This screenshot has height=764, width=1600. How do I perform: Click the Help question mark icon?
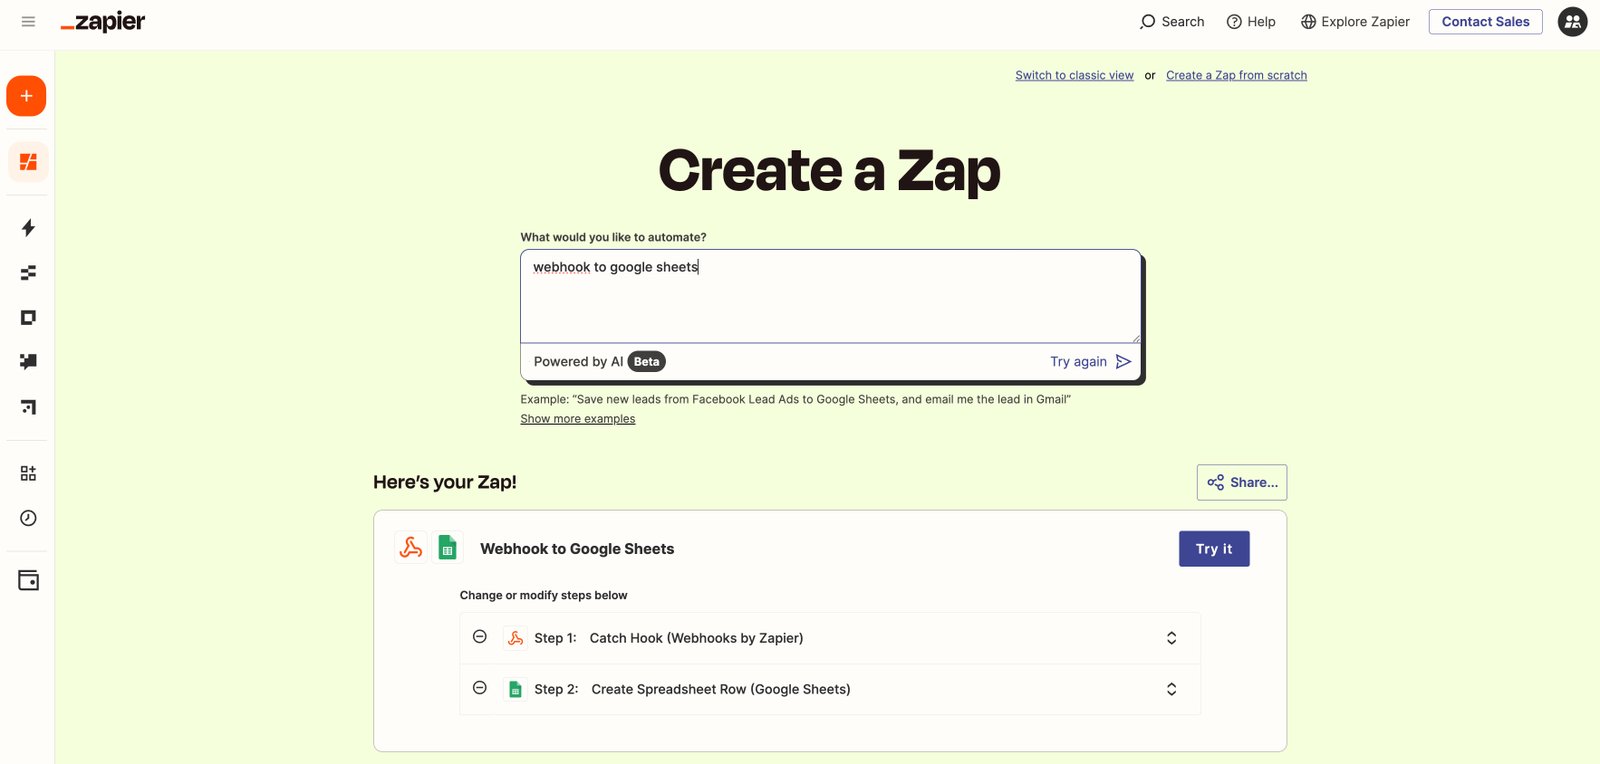click(1234, 22)
